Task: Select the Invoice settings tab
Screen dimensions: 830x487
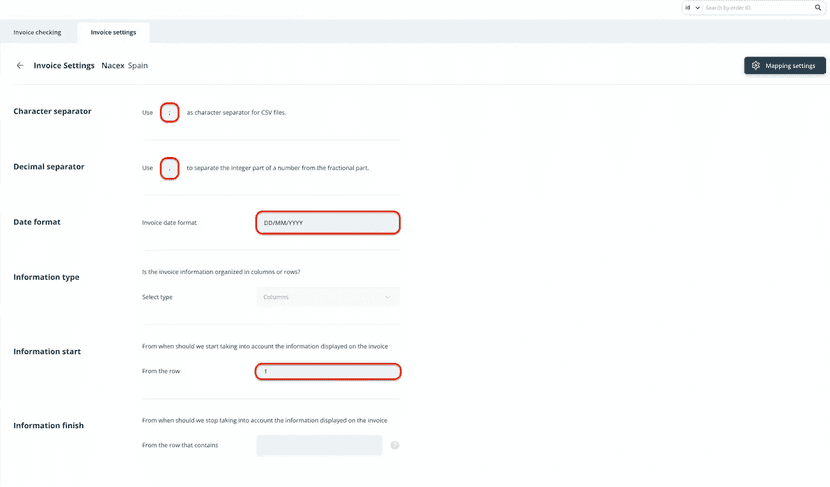Action: tap(113, 32)
